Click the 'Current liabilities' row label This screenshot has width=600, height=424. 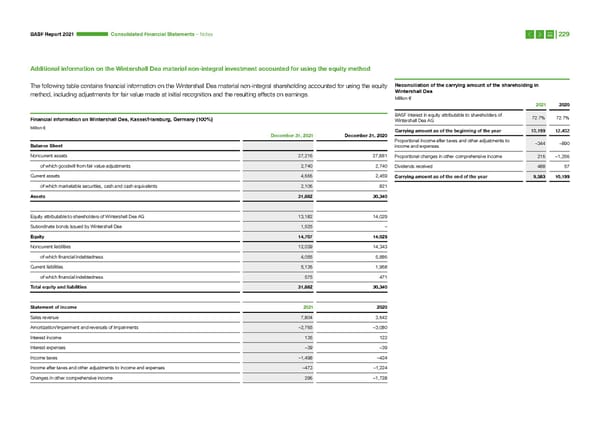[46, 267]
